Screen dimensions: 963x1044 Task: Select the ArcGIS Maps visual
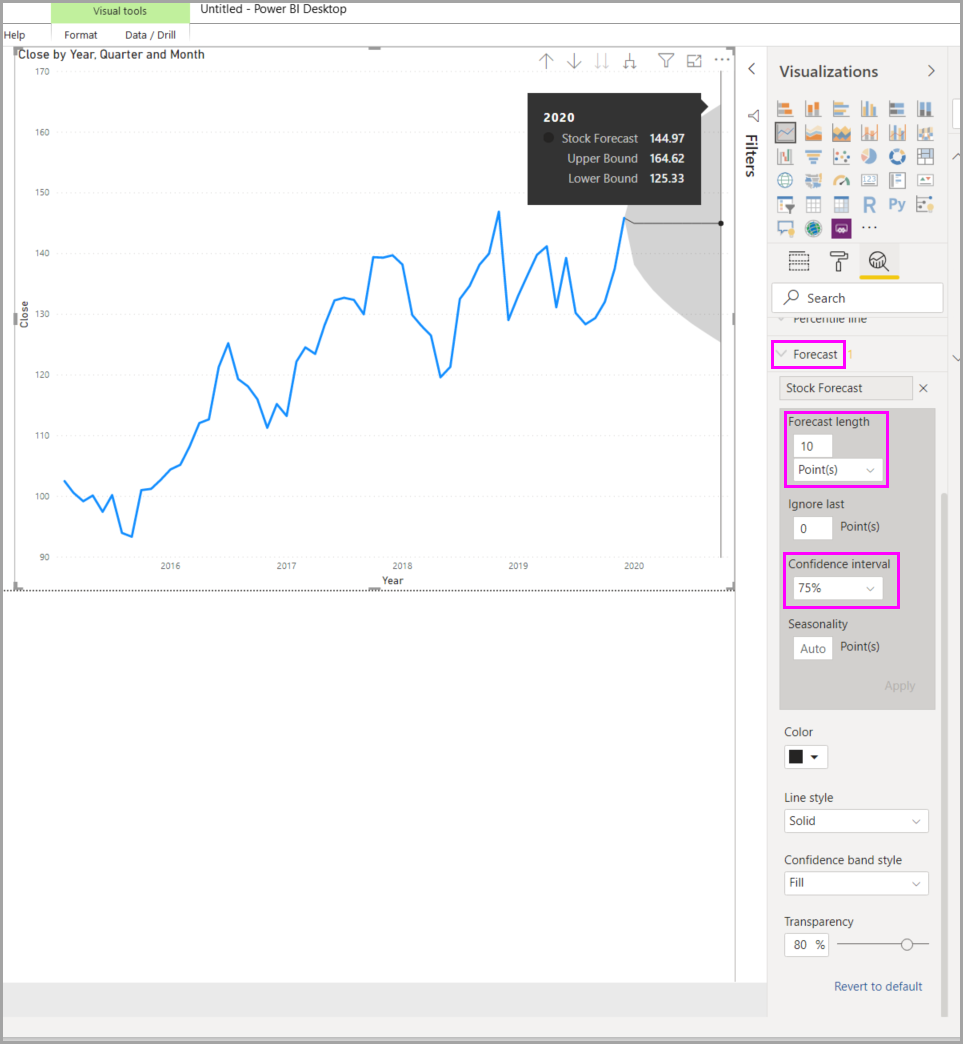click(x=813, y=228)
